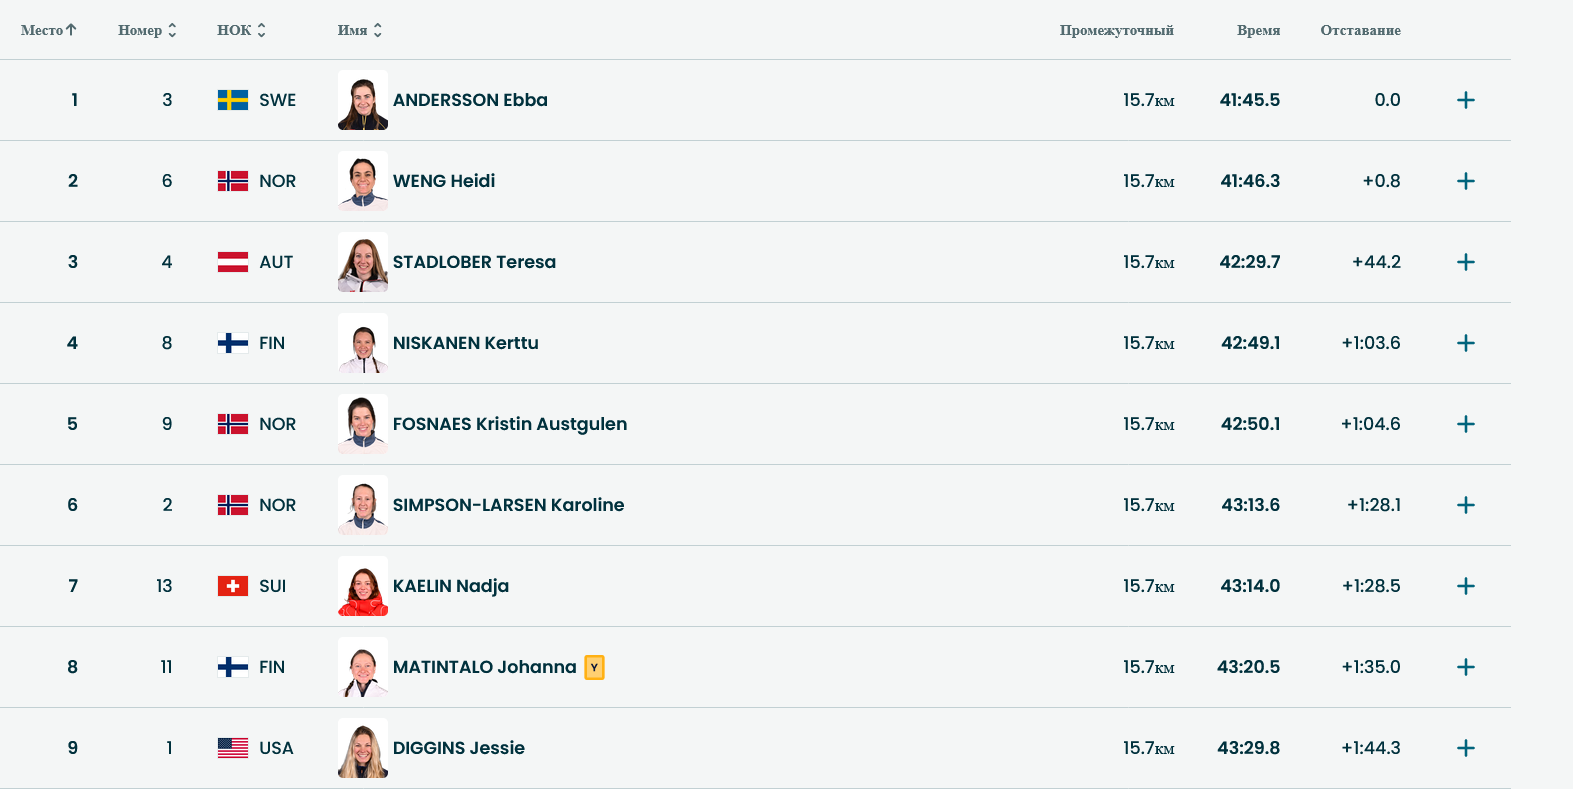1573x789 pixels.
Task: Click the USA flag icon
Action: (233, 748)
